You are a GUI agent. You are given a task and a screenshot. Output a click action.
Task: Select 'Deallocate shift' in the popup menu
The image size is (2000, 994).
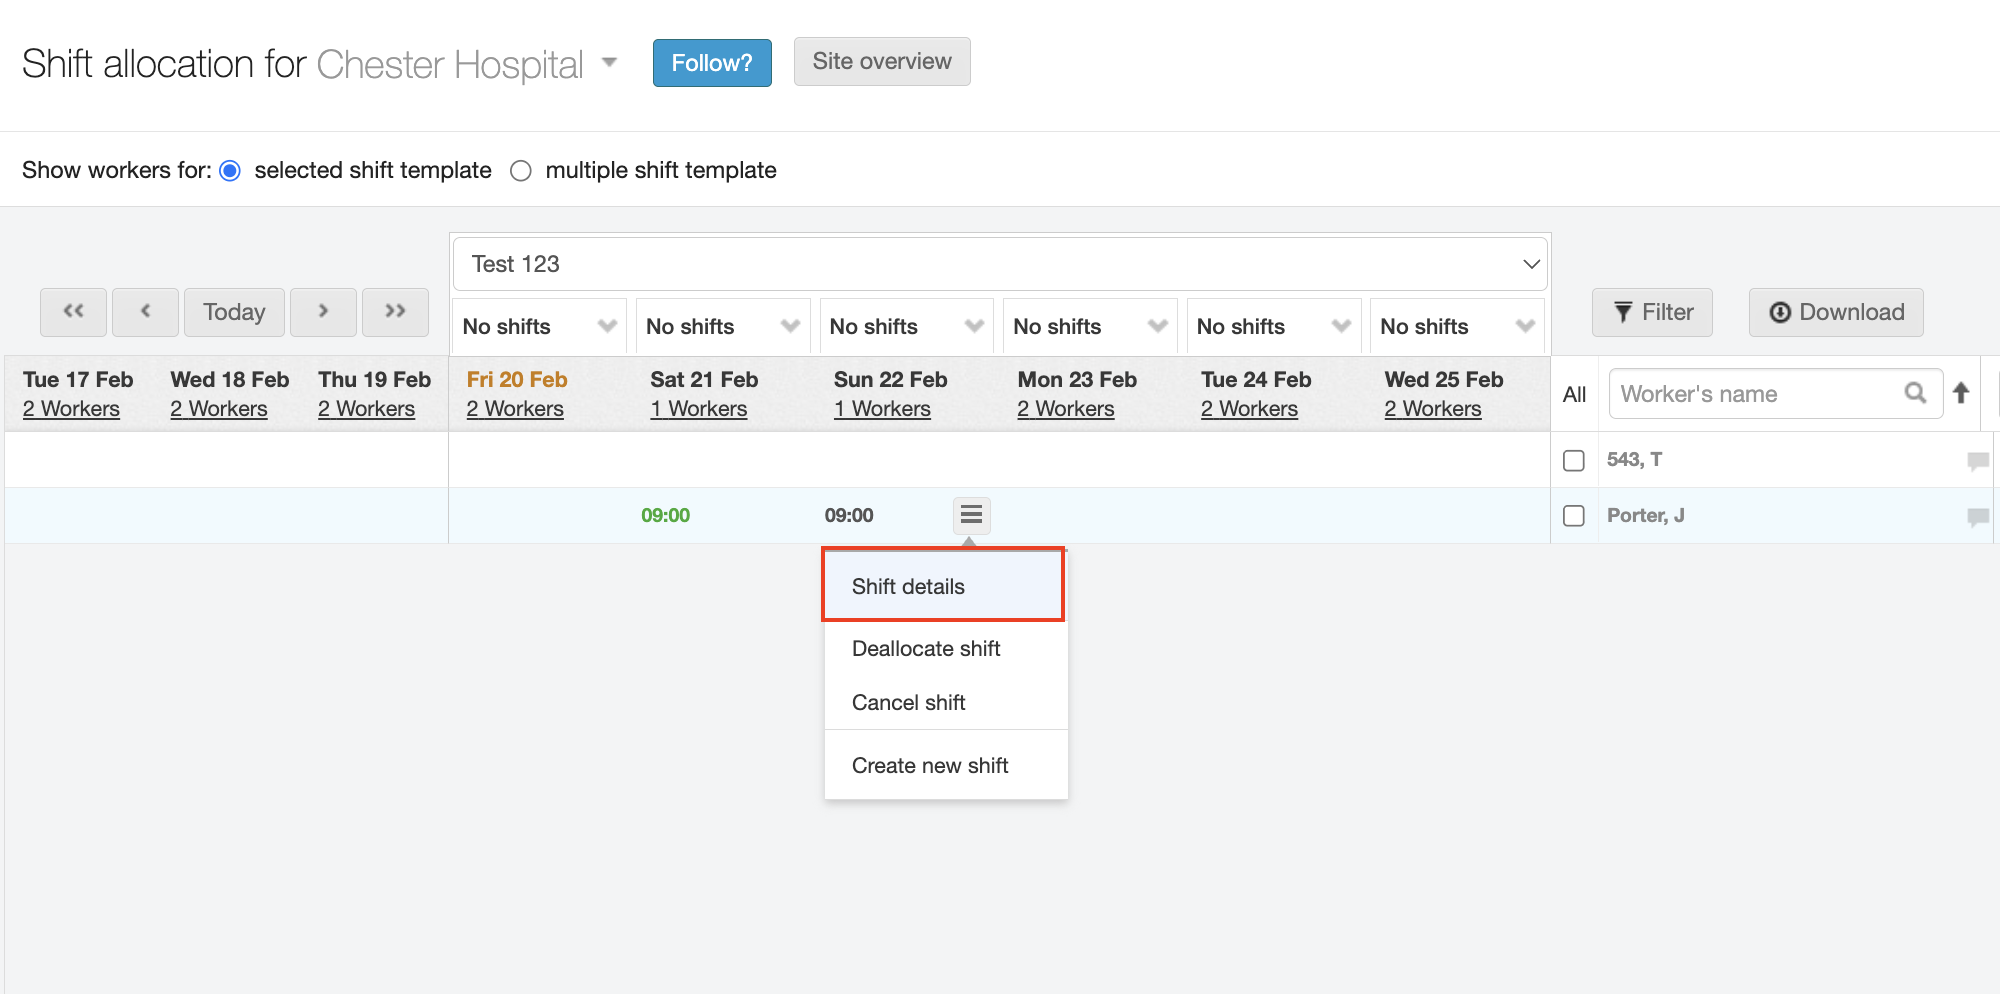(926, 649)
